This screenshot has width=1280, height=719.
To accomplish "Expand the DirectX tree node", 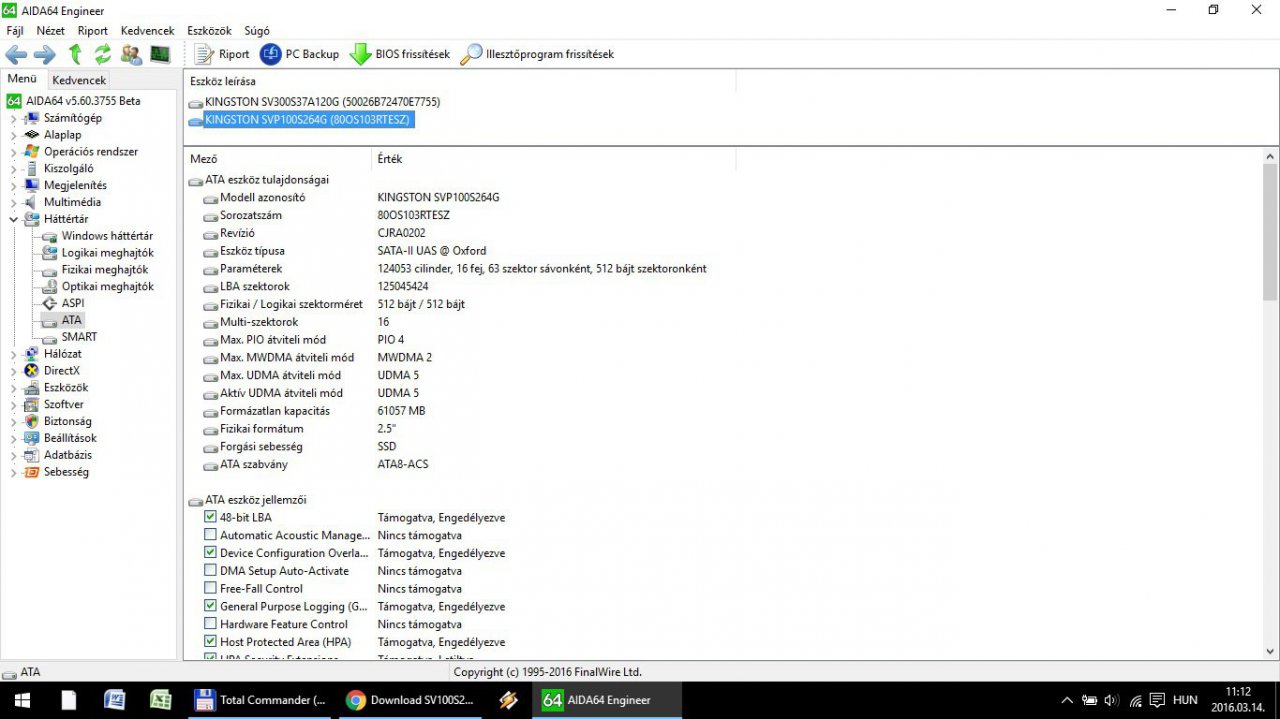I will click(13, 370).
